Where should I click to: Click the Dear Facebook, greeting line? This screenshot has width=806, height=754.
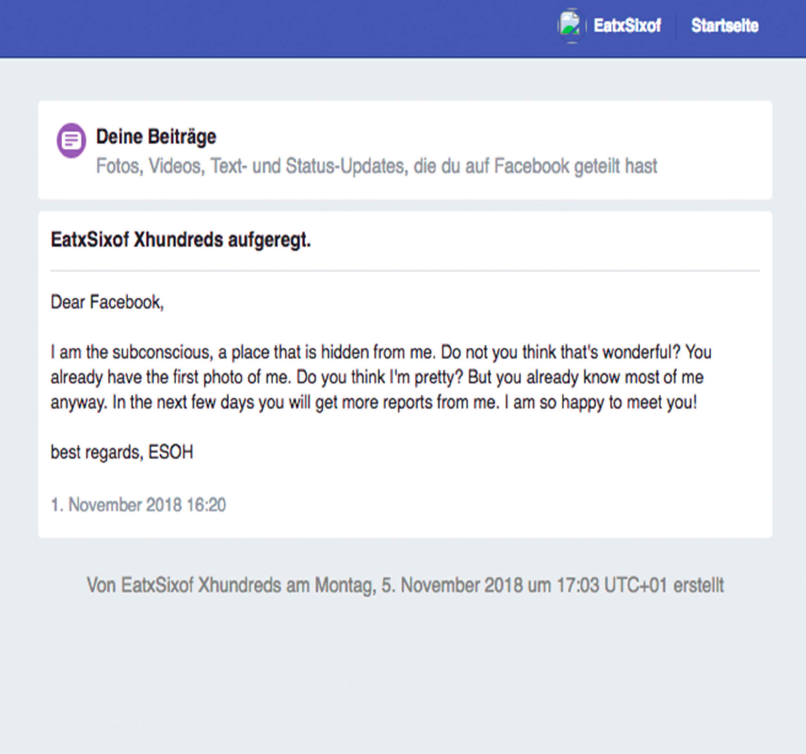coord(107,302)
